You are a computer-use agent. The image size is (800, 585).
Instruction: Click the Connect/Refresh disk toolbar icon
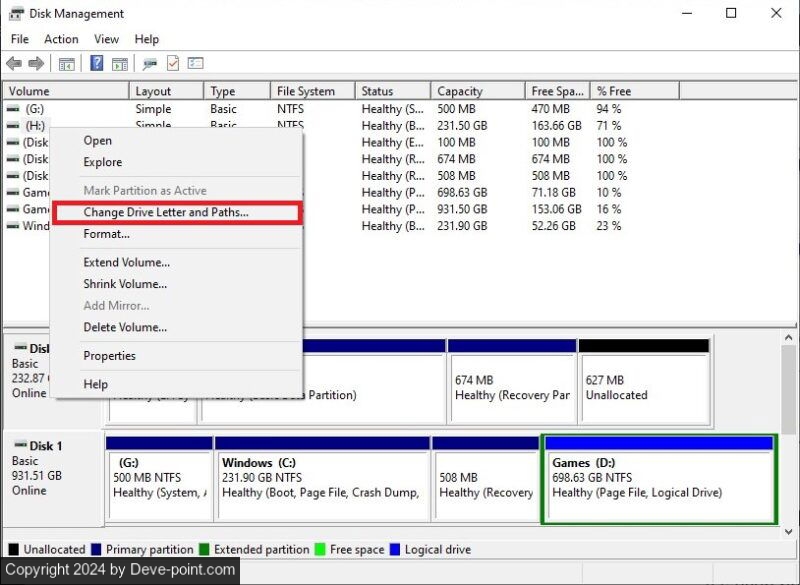click(150, 64)
